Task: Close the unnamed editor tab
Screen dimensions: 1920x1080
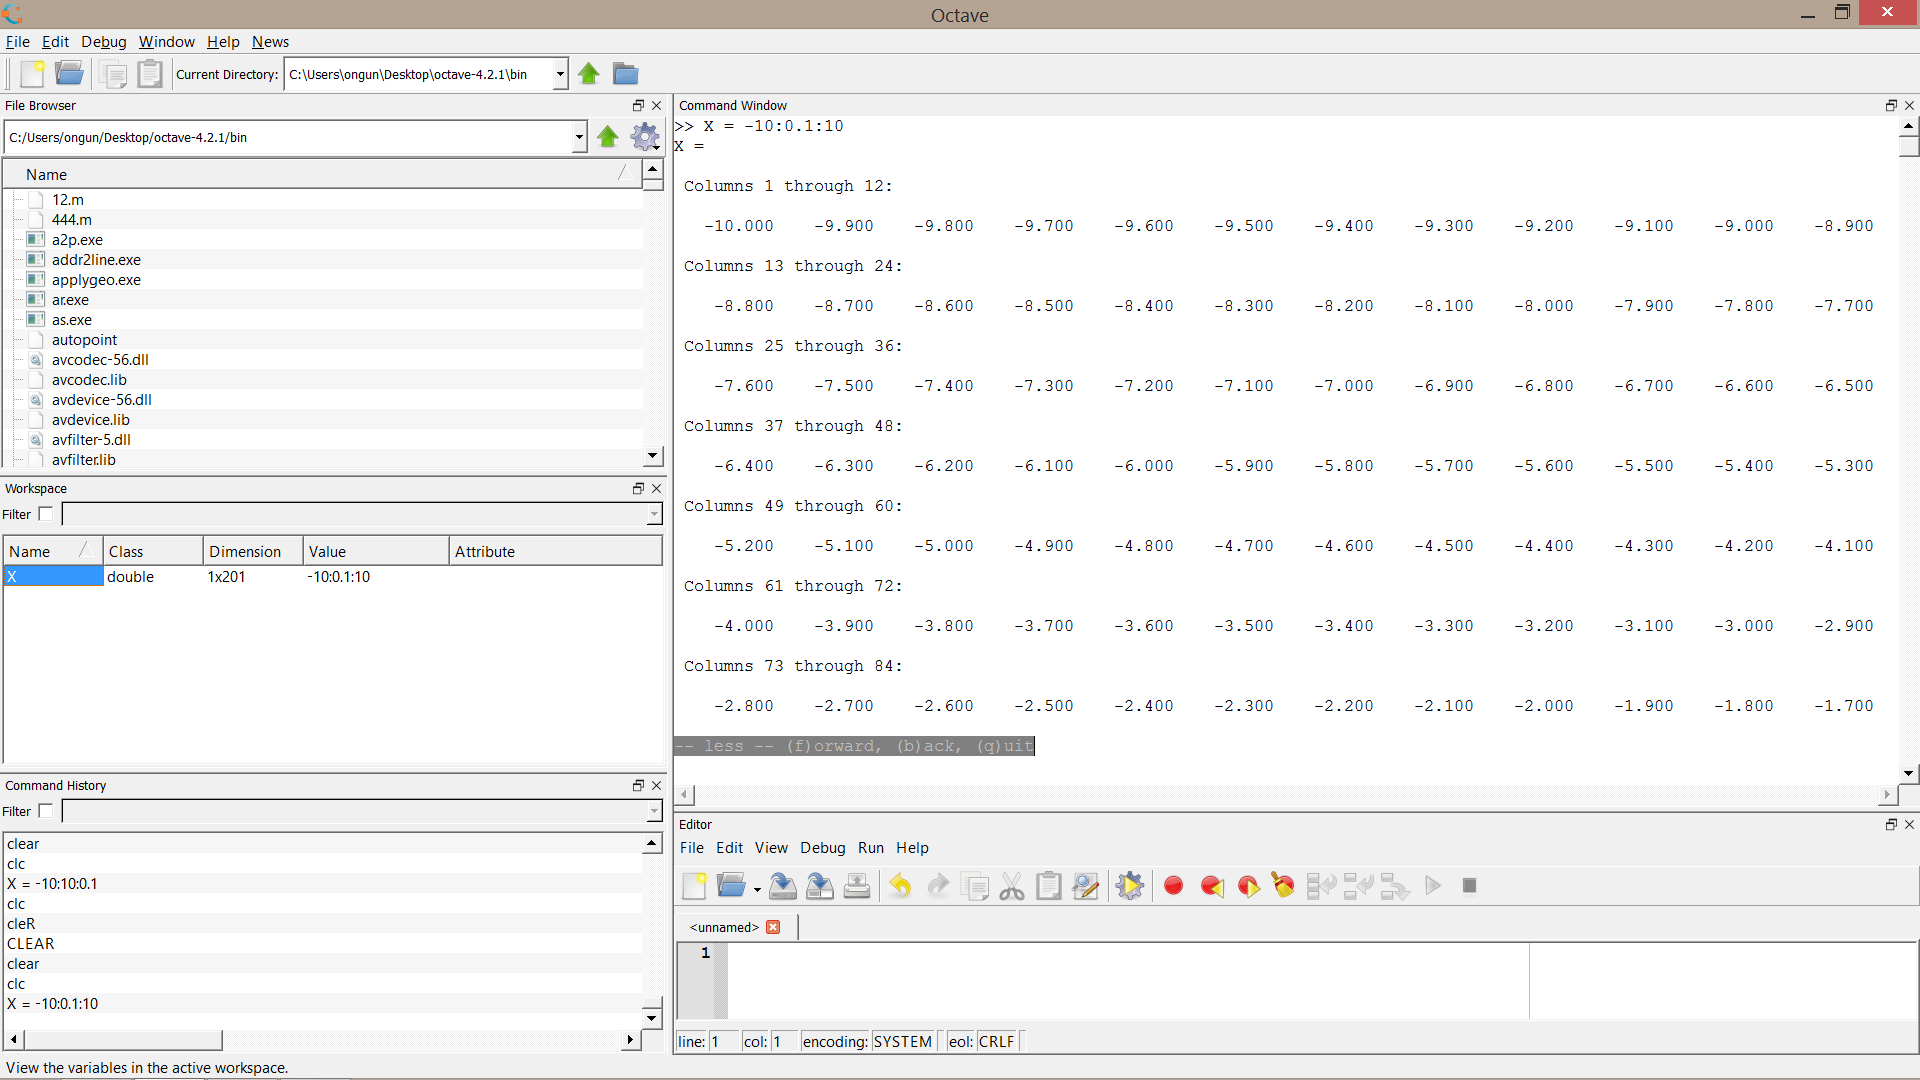Action: (x=773, y=927)
